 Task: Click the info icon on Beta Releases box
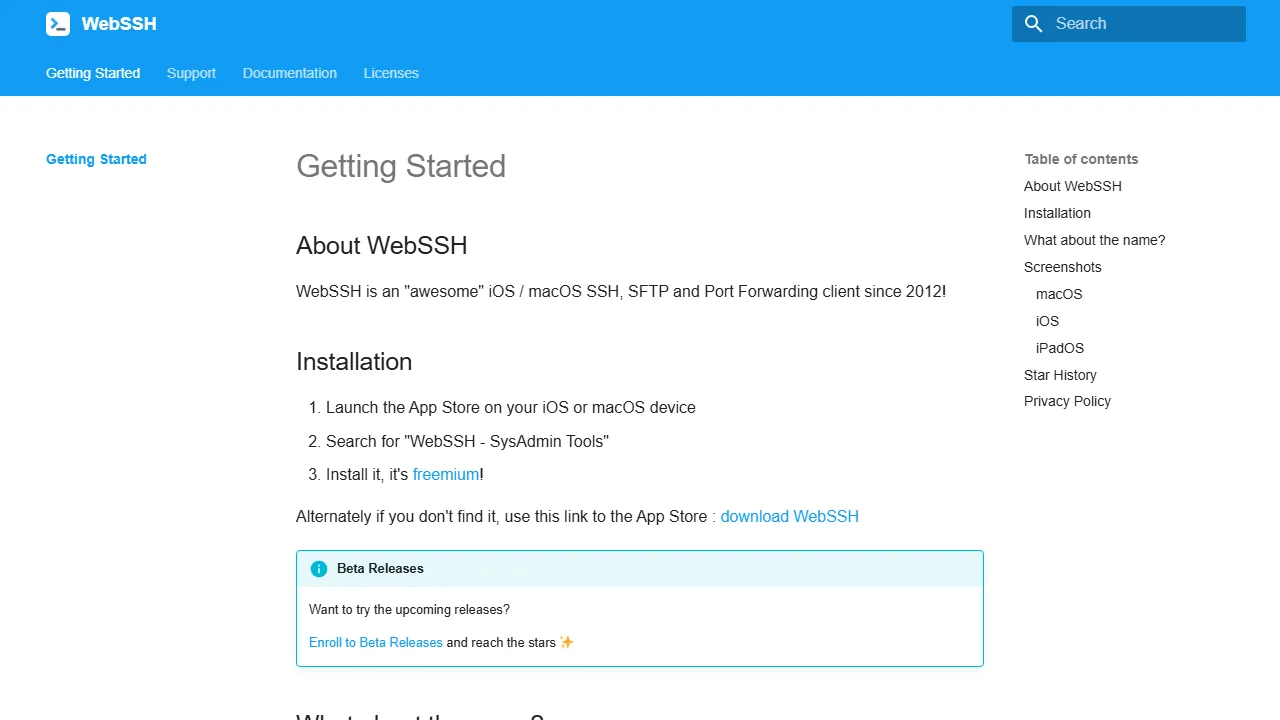(x=319, y=568)
